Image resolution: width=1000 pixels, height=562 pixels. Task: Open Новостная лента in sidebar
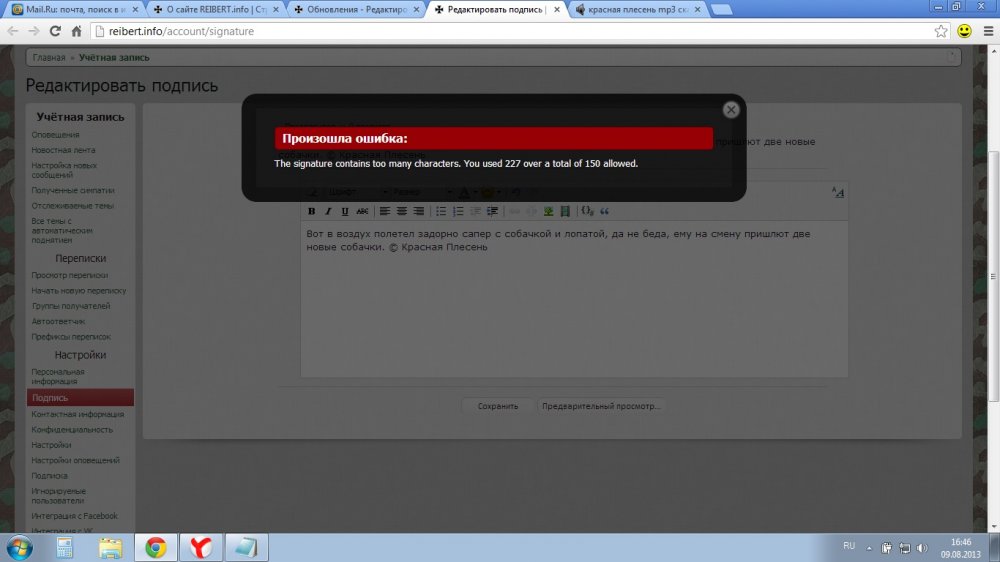(63, 150)
